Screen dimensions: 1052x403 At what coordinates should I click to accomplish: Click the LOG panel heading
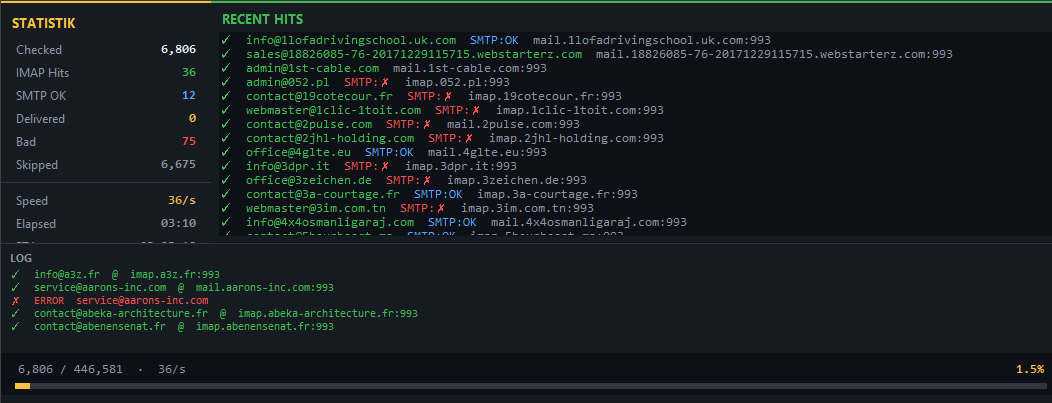click(21, 258)
